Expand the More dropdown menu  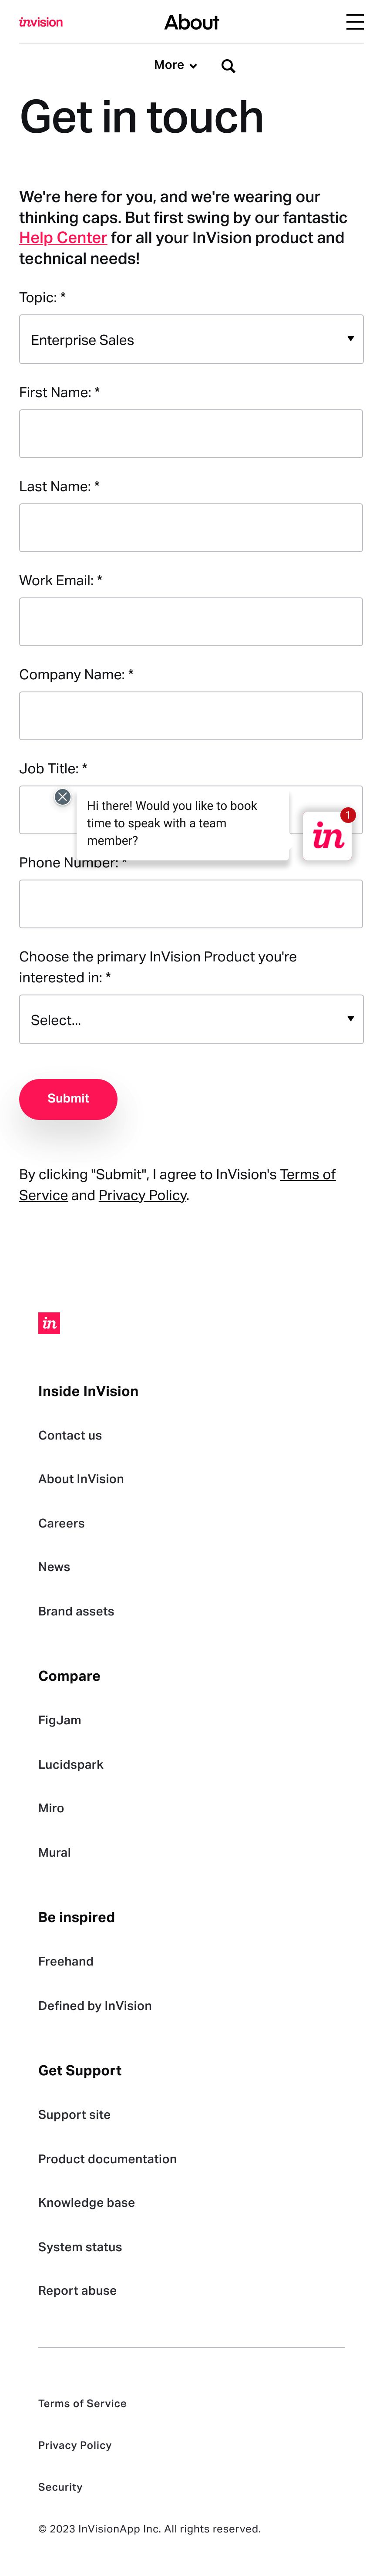[175, 65]
